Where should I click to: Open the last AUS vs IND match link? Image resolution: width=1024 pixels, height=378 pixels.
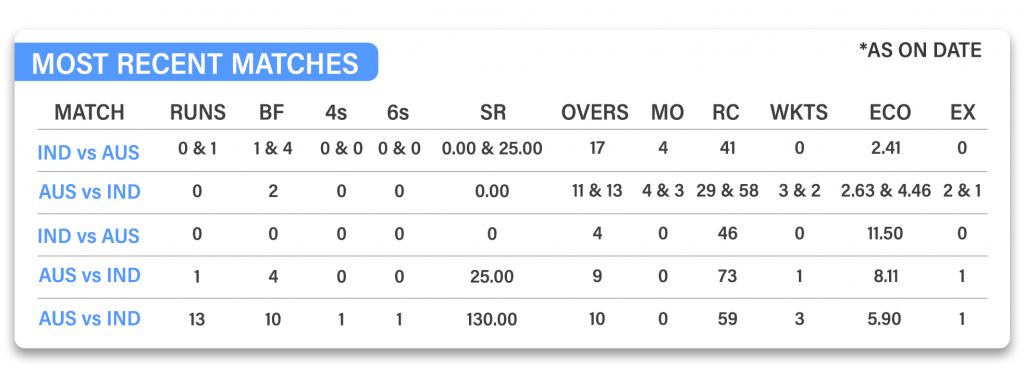[89, 319]
